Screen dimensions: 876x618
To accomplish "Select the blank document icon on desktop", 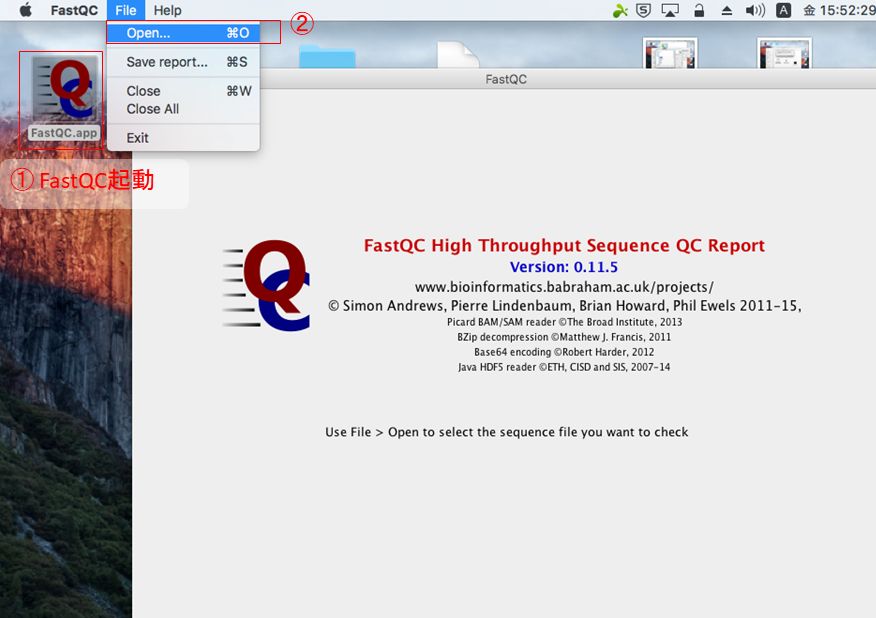I will [x=458, y=54].
